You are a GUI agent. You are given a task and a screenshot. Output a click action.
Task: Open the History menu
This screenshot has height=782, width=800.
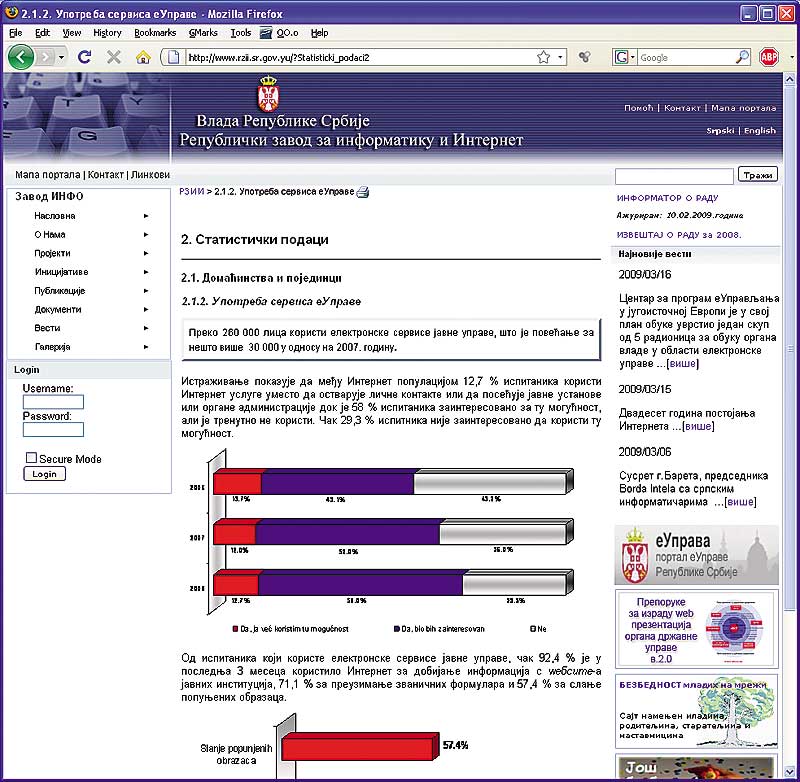[107, 33]
